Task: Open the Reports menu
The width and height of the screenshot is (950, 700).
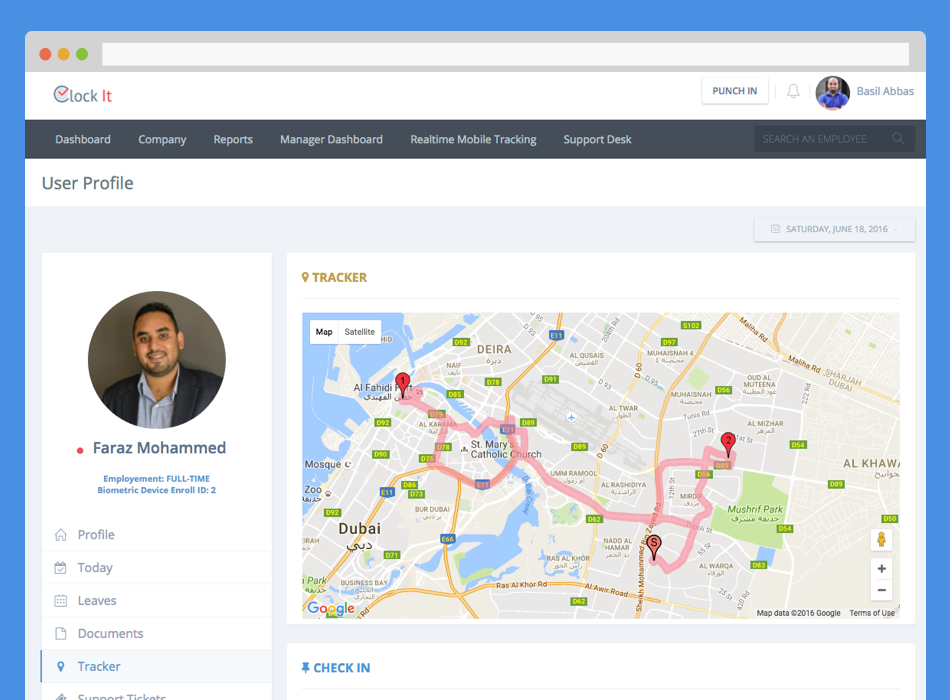Action: click(x=233, y=139)
